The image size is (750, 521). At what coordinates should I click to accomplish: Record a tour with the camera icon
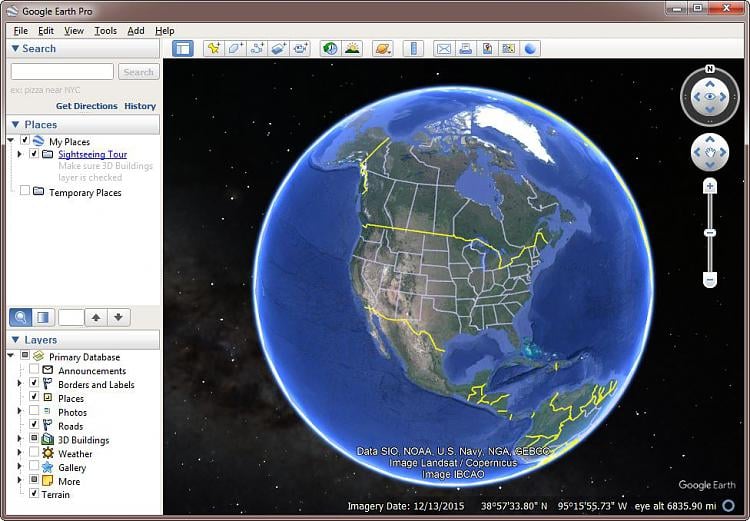(x=300, y=48)
